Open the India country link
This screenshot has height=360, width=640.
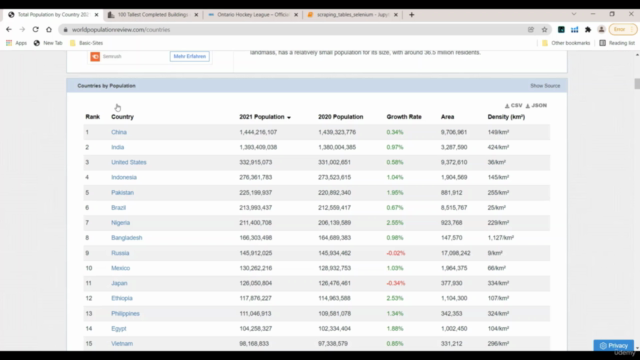tap(118, 147)
